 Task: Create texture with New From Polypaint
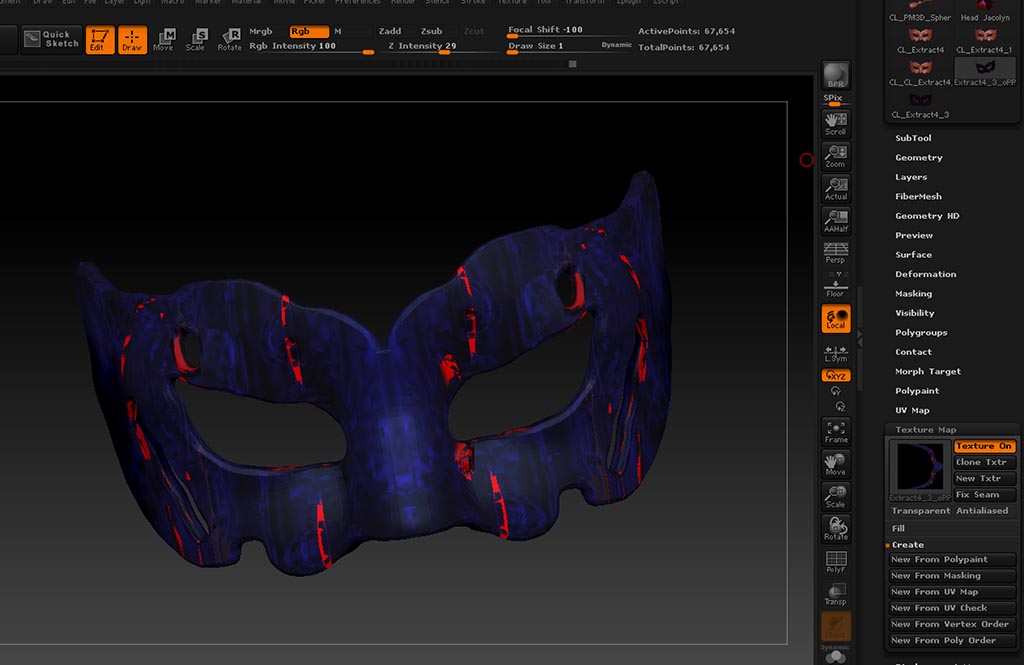pos(952,560)
